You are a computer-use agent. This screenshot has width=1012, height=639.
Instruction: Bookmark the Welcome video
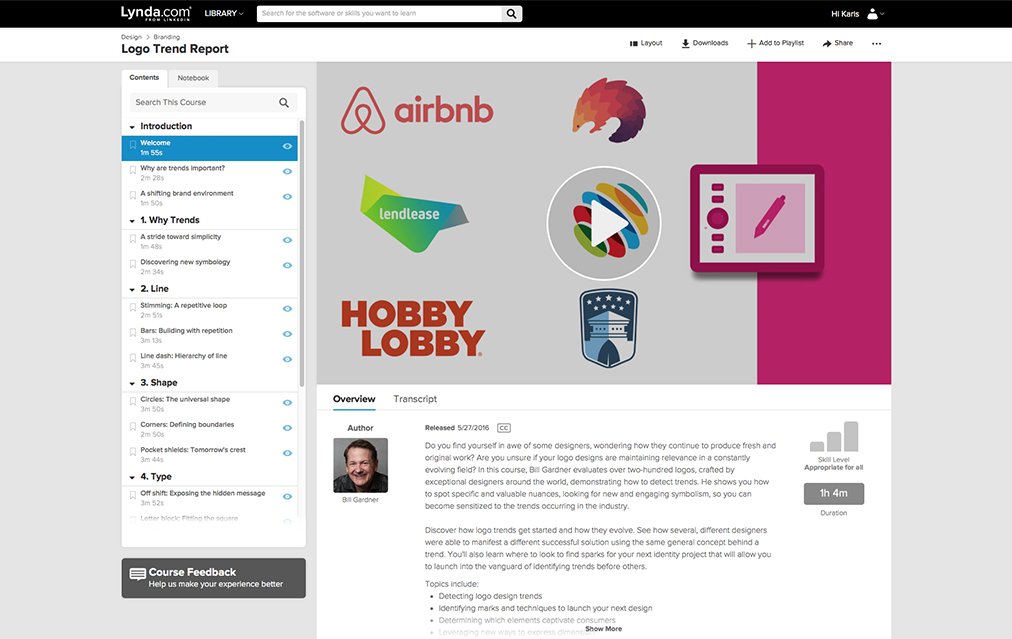point(133,145)
